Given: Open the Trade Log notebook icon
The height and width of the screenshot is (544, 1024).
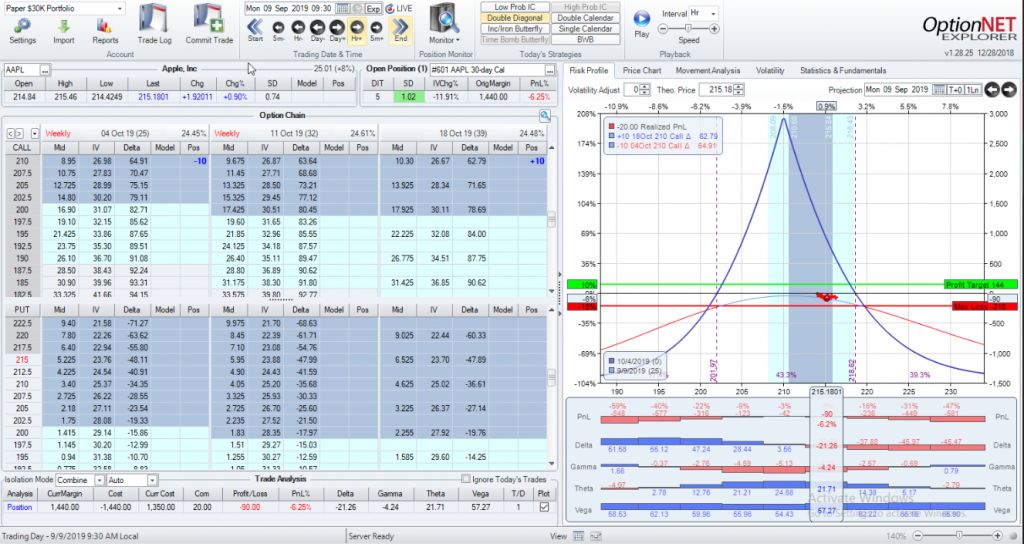Looking at the screenshot, I should point(155,18).
